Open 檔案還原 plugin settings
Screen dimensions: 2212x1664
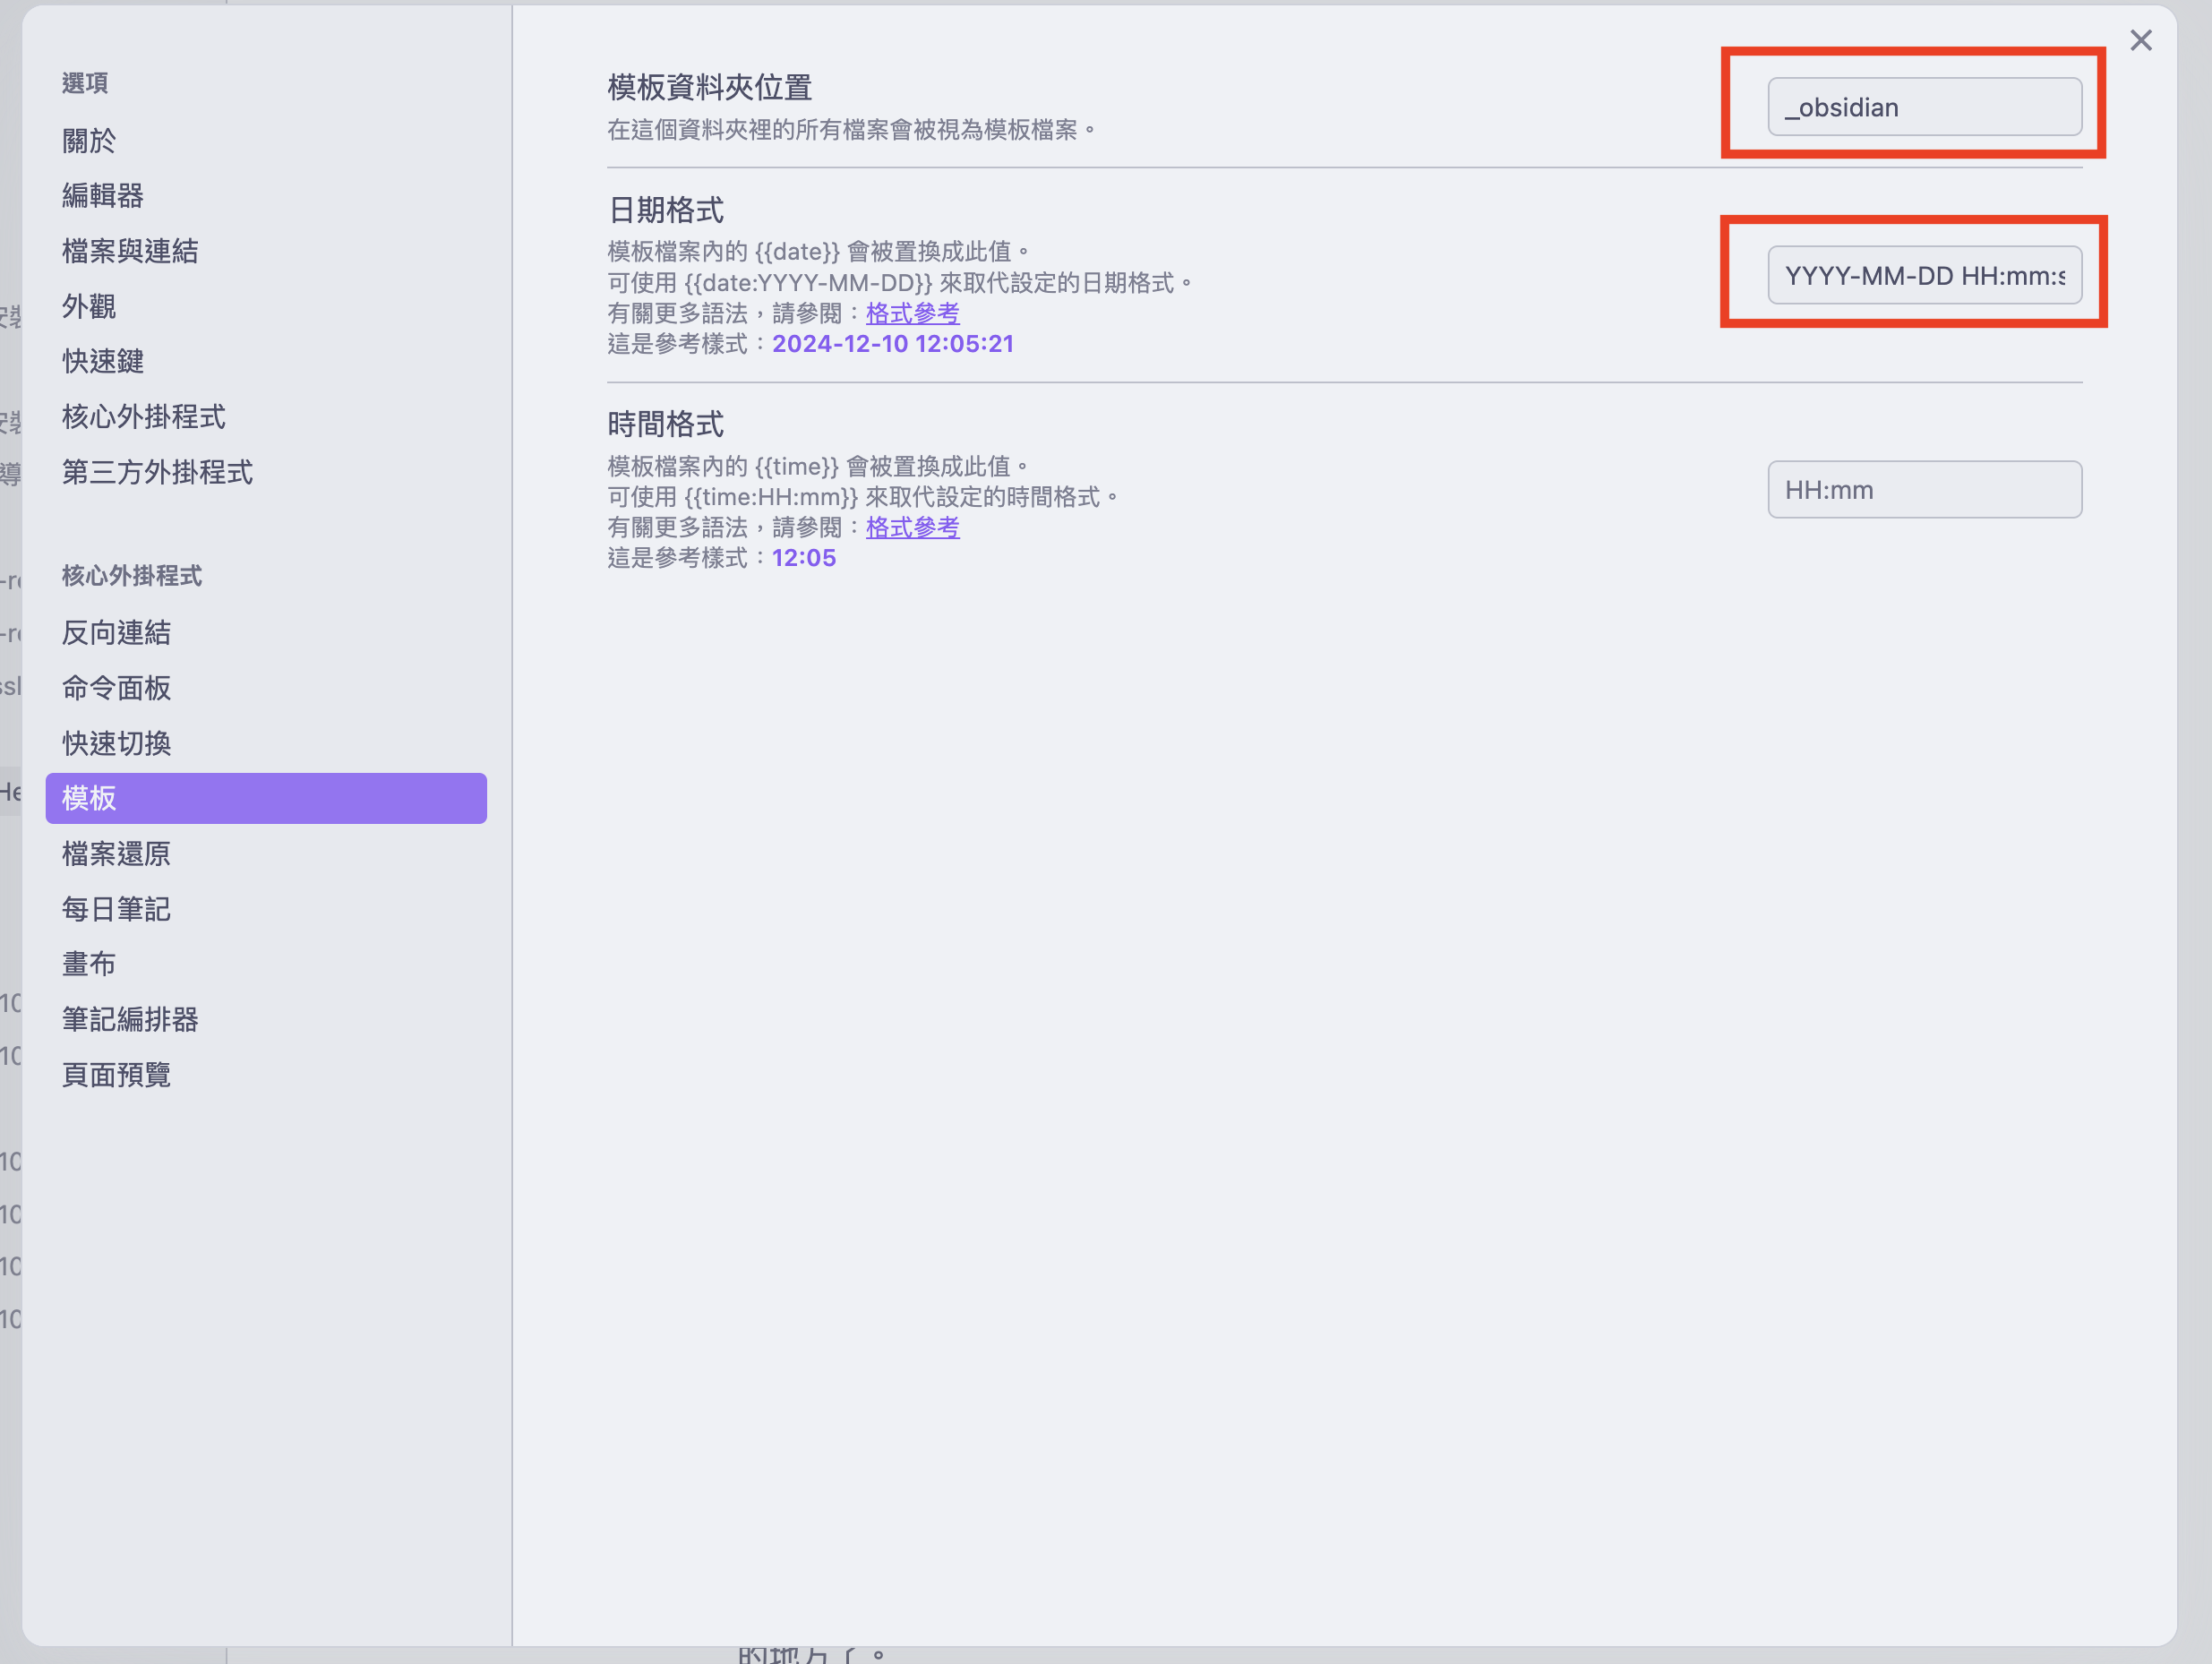tap(116, 854)
